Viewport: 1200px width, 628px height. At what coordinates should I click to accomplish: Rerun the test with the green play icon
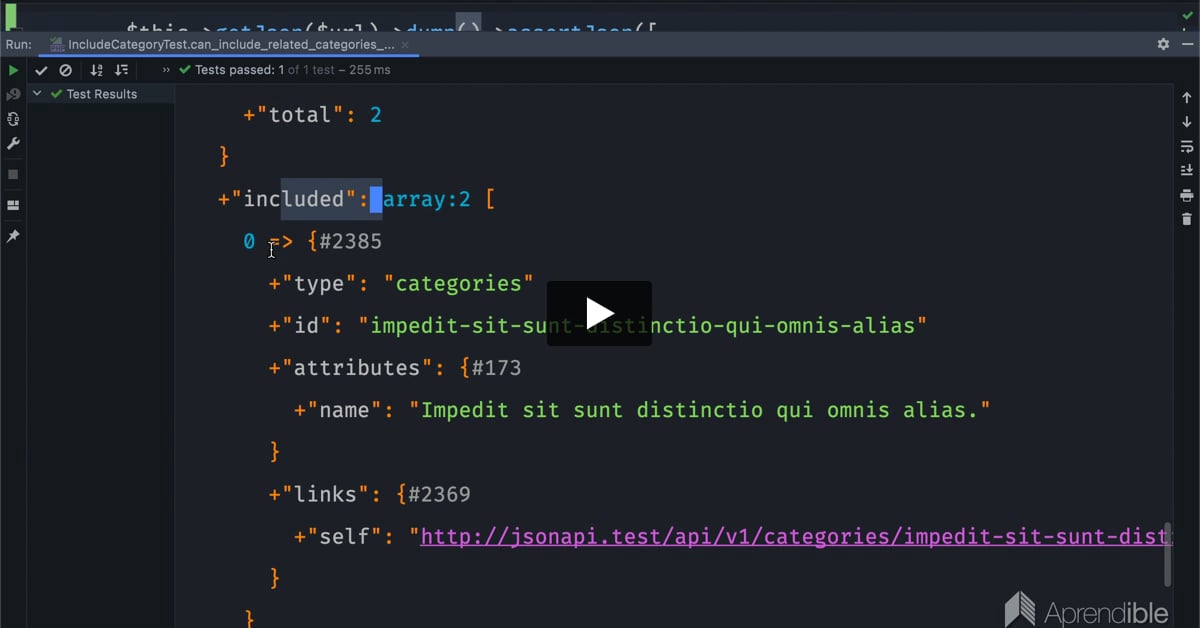coord(13,70)
